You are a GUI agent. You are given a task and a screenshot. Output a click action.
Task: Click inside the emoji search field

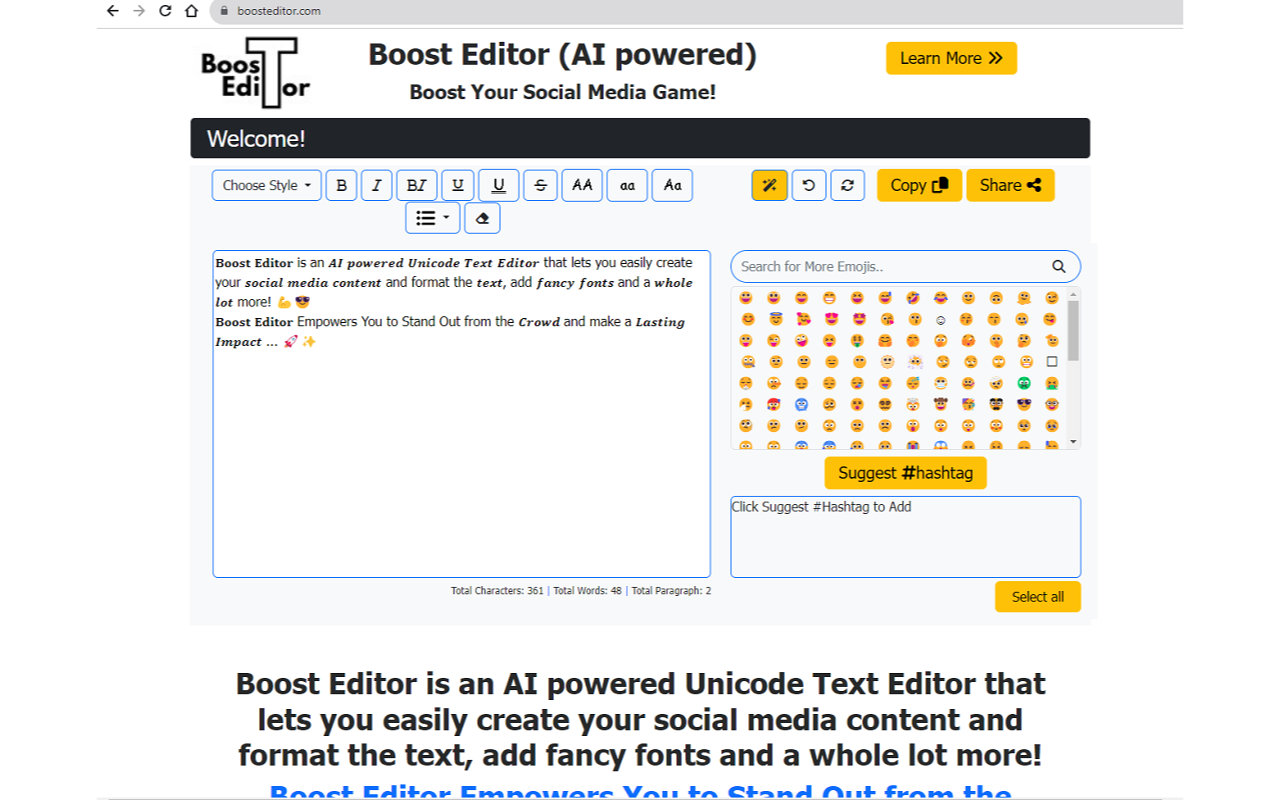click(x=880, y=266)
